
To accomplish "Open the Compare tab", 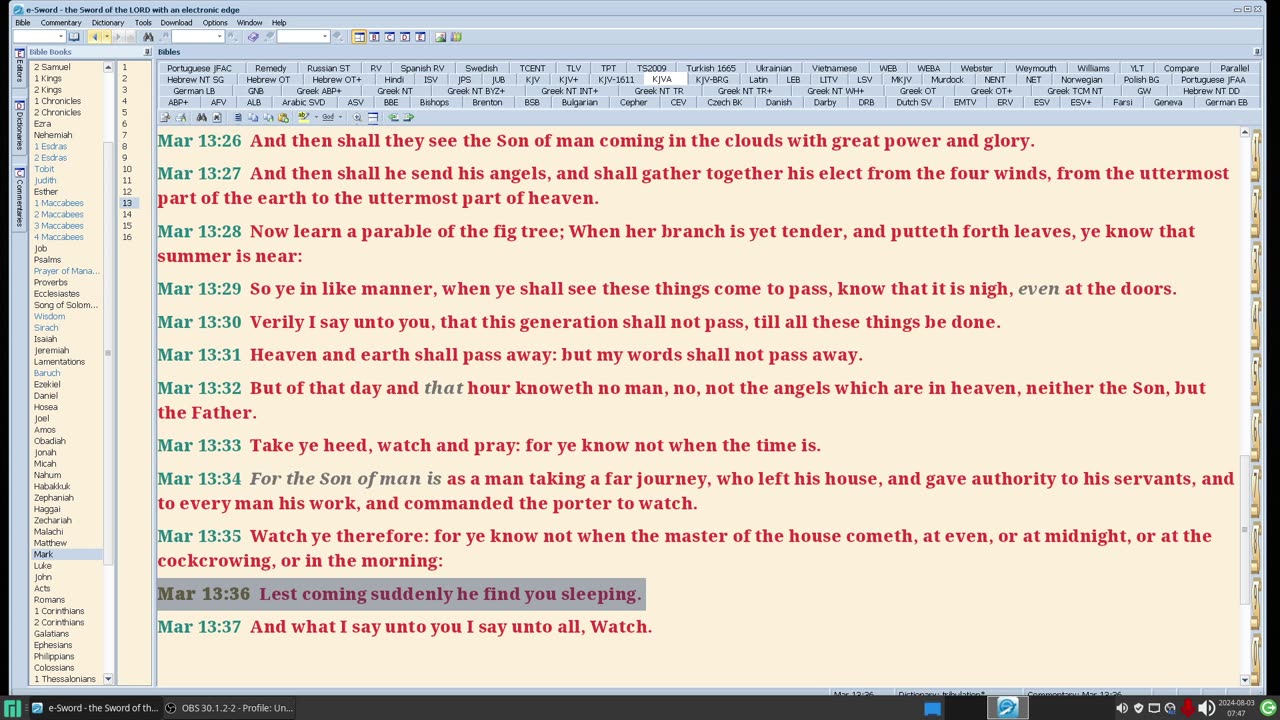I will (x=1181, y=69).
